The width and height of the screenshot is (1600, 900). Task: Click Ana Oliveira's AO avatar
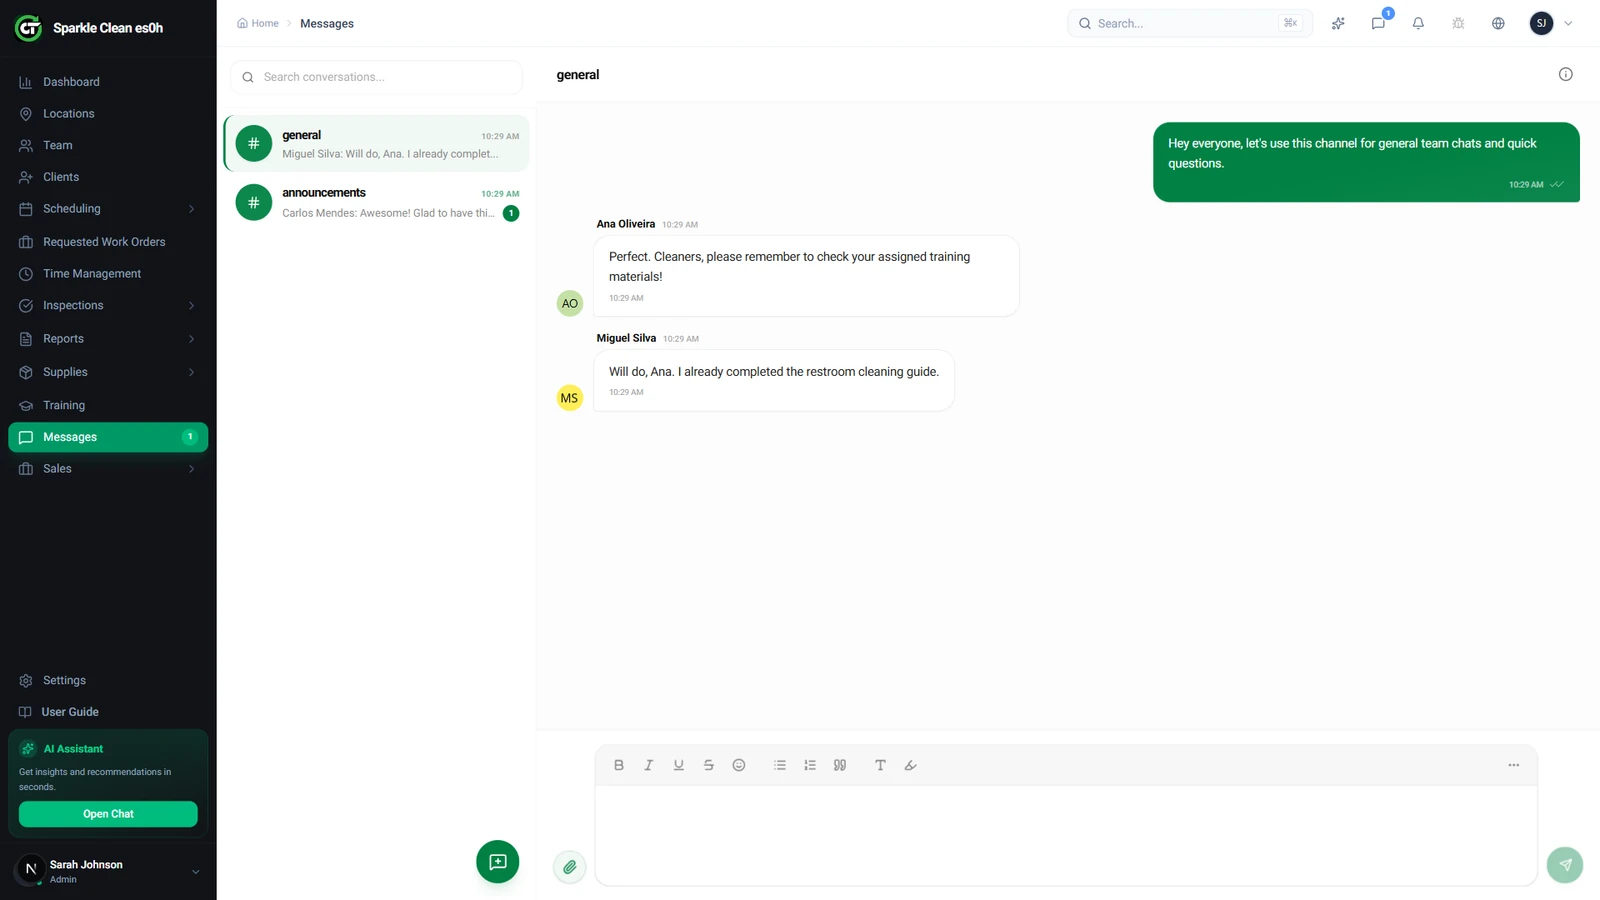570,303
